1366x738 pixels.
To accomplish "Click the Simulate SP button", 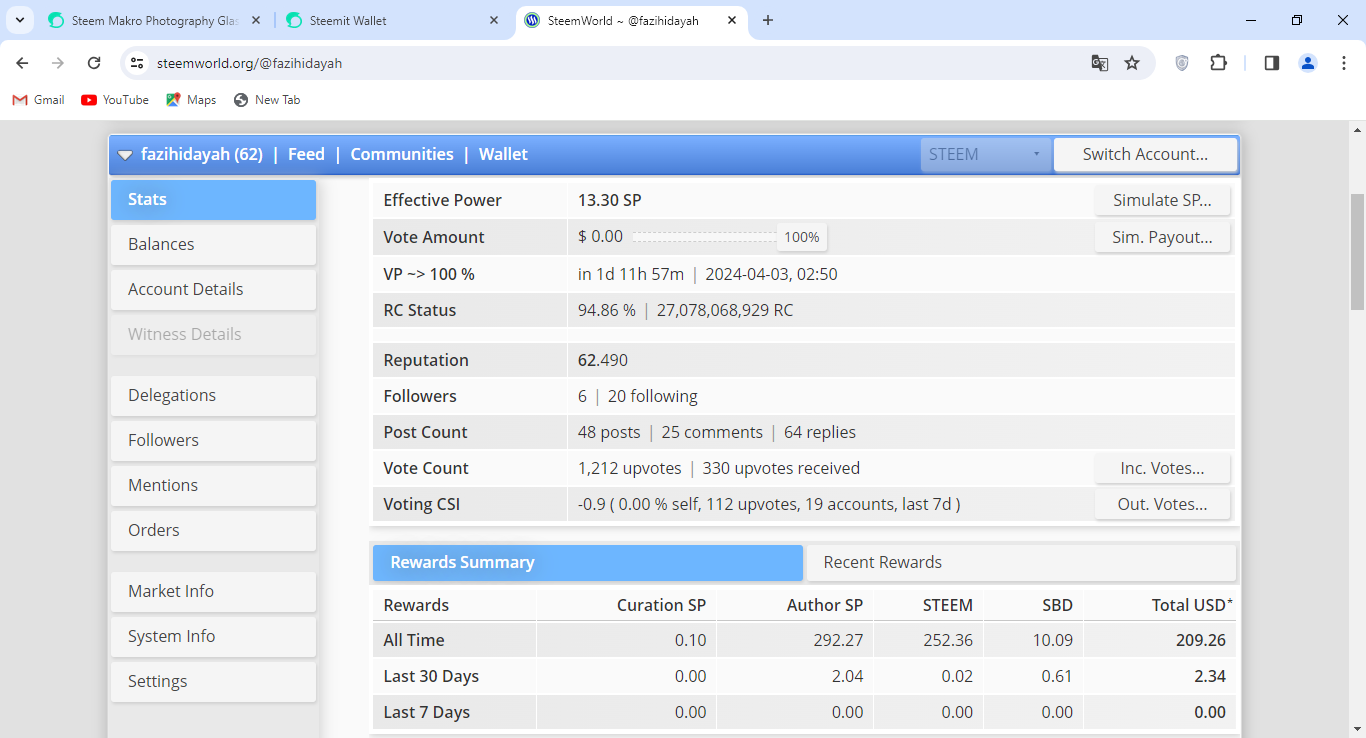I will (x=1162, y=200).
